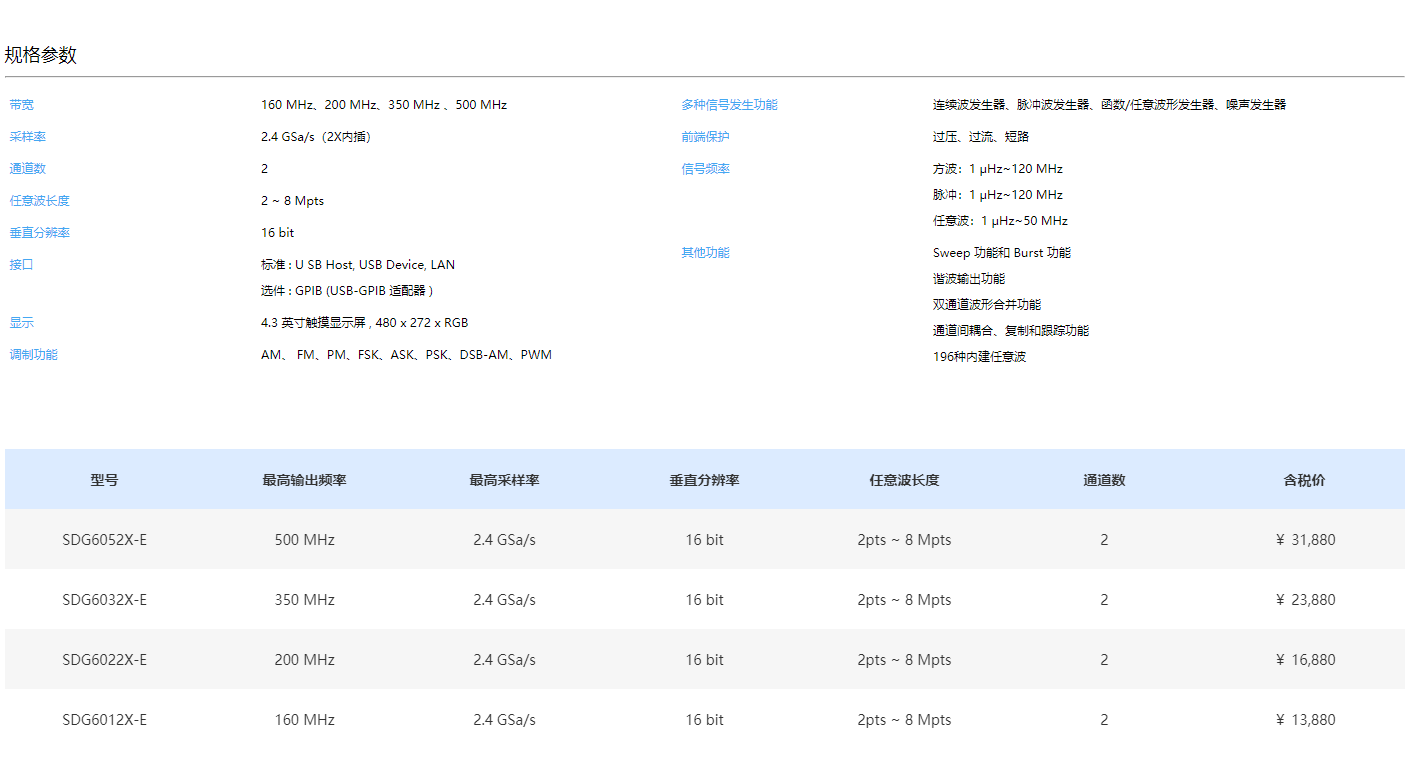This screenshot has height=762, width=1405.
Task: Select the 脉冲：1 μHz~120 MHz line
Action: click(998, 195)
